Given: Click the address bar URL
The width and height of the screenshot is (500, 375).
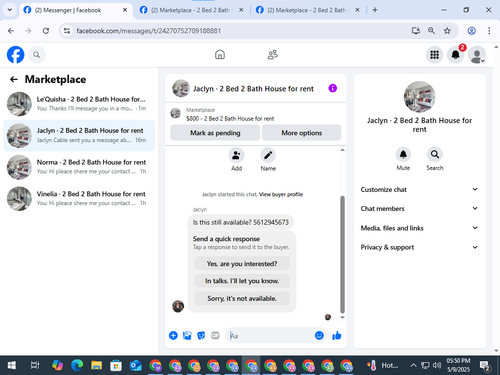Looking at the screenshot, I should pyautogui.click(x=149, y=31).
